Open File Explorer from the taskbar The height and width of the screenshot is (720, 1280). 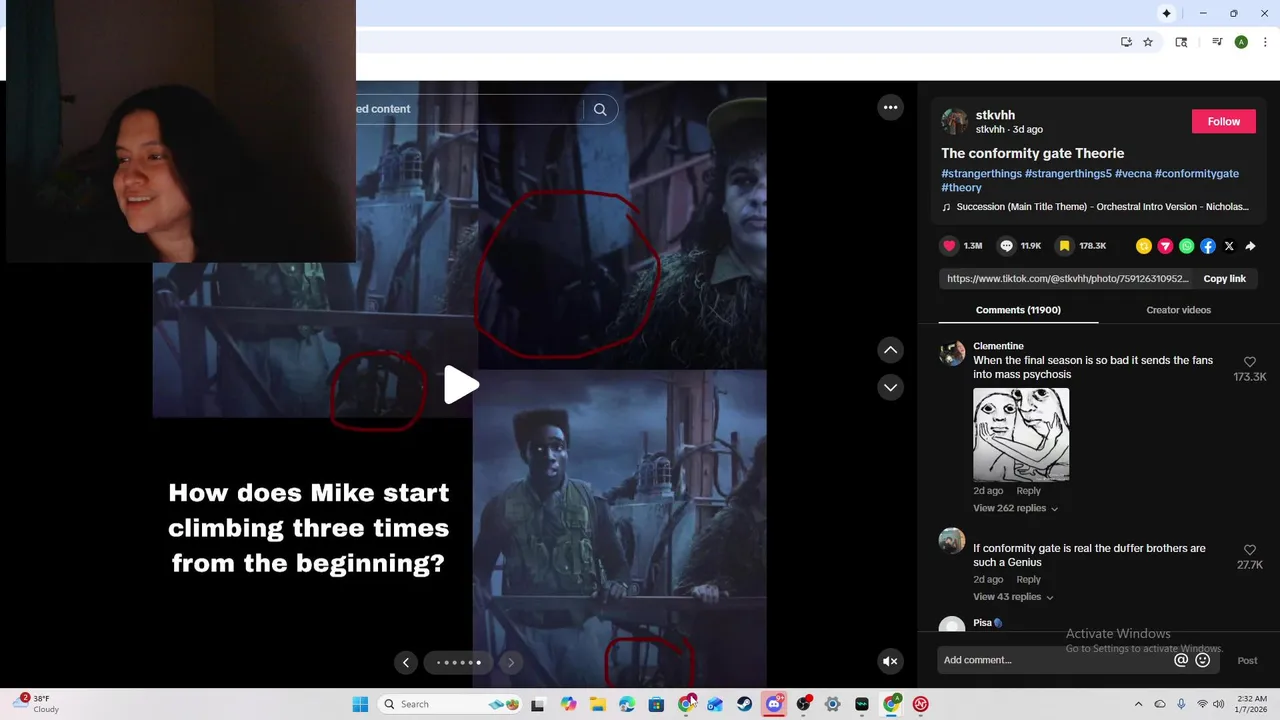coord(598,704)
